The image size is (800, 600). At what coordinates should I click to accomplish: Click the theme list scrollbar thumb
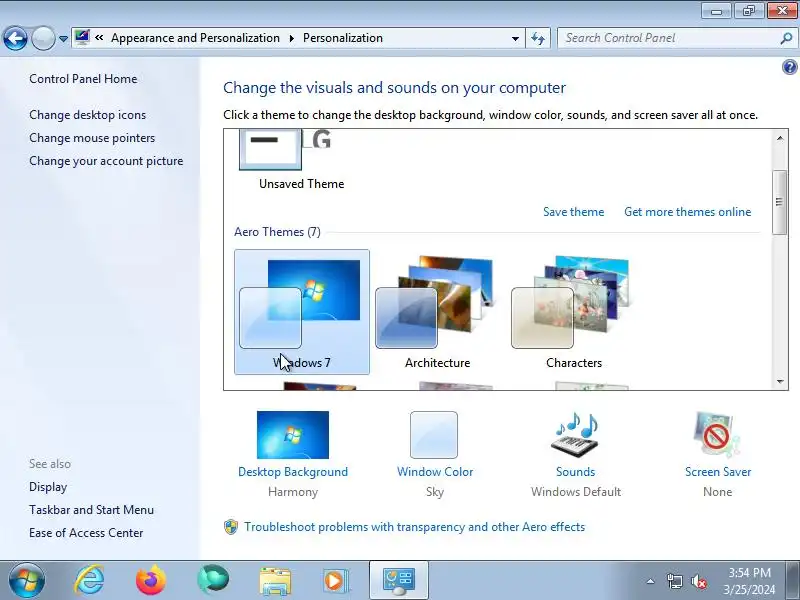click(x=779, y=202)
